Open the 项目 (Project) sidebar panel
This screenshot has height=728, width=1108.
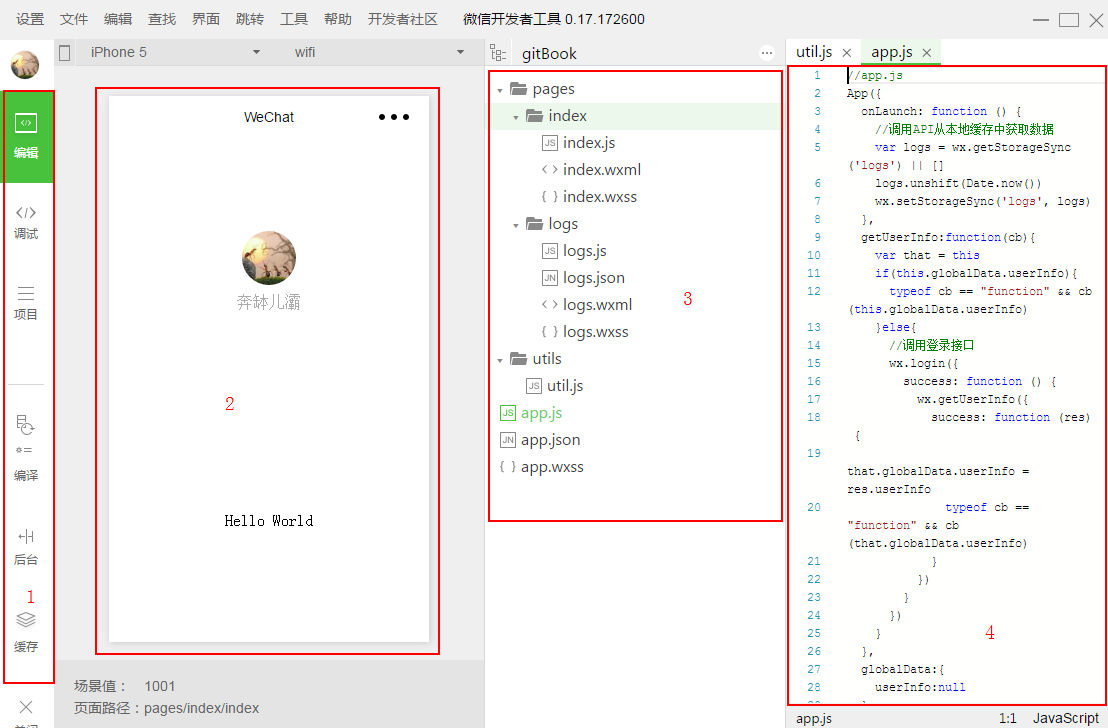point(26,303)
